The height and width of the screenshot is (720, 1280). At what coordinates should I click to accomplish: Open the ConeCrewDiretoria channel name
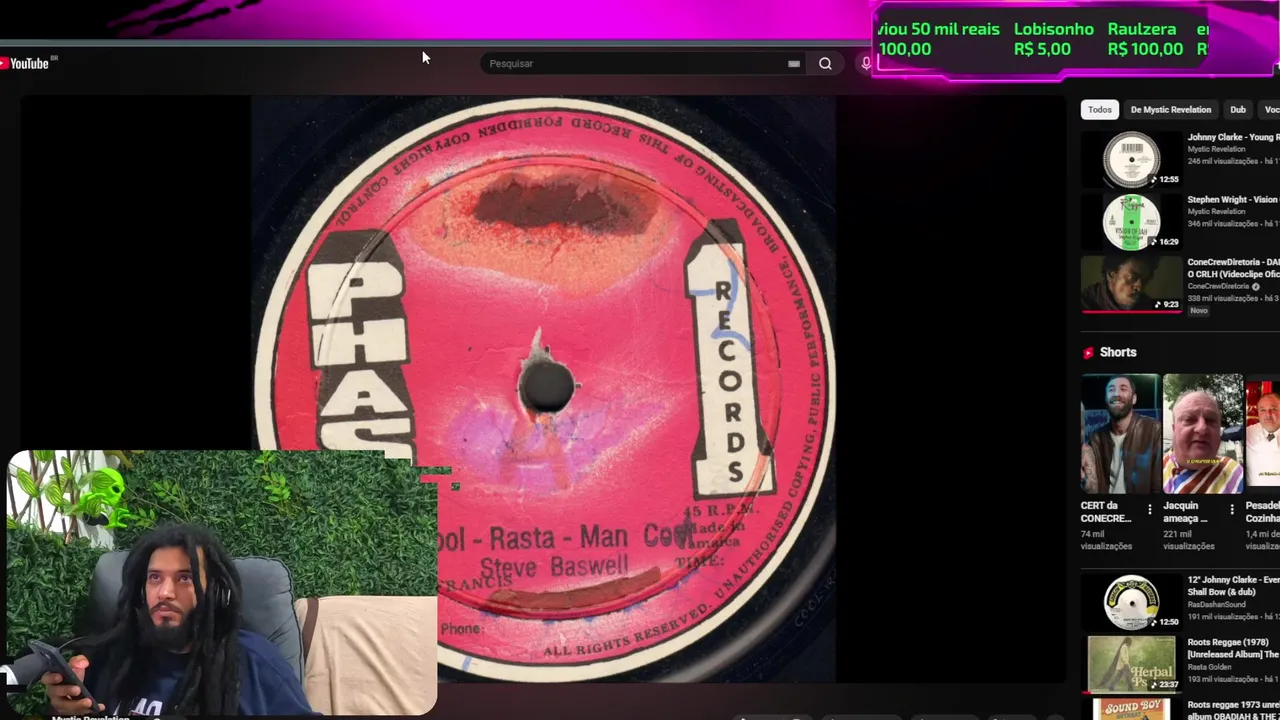(1219, 286)
